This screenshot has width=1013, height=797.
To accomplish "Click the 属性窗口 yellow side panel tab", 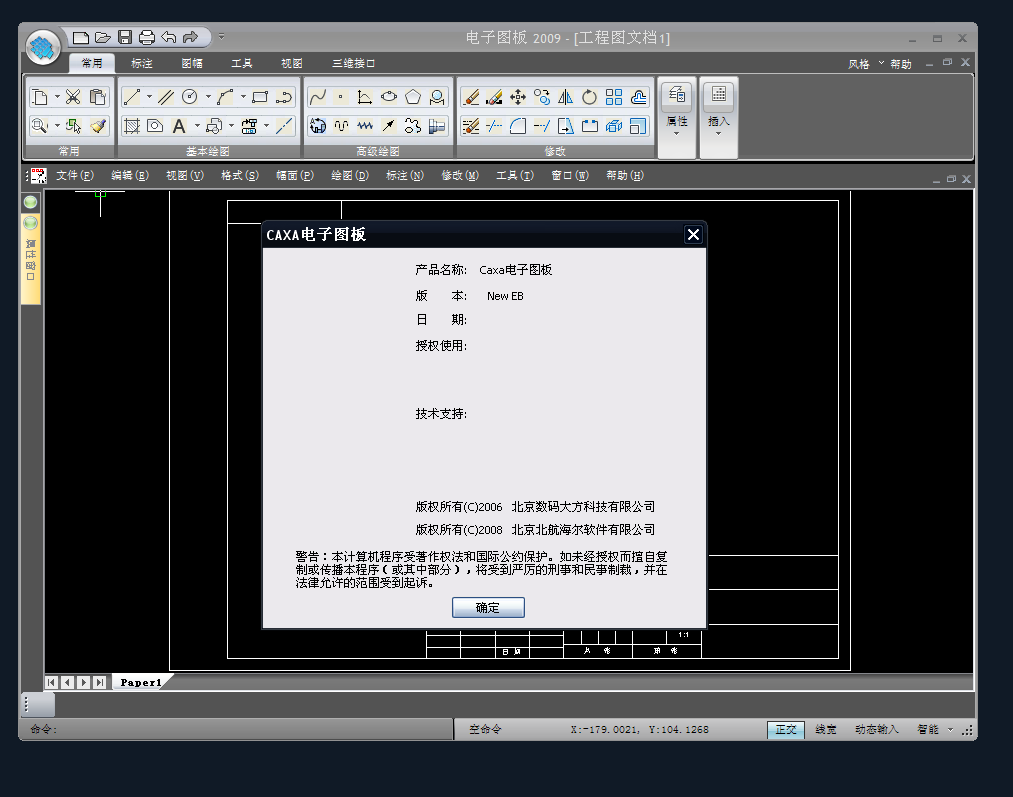I will [30, 260].
